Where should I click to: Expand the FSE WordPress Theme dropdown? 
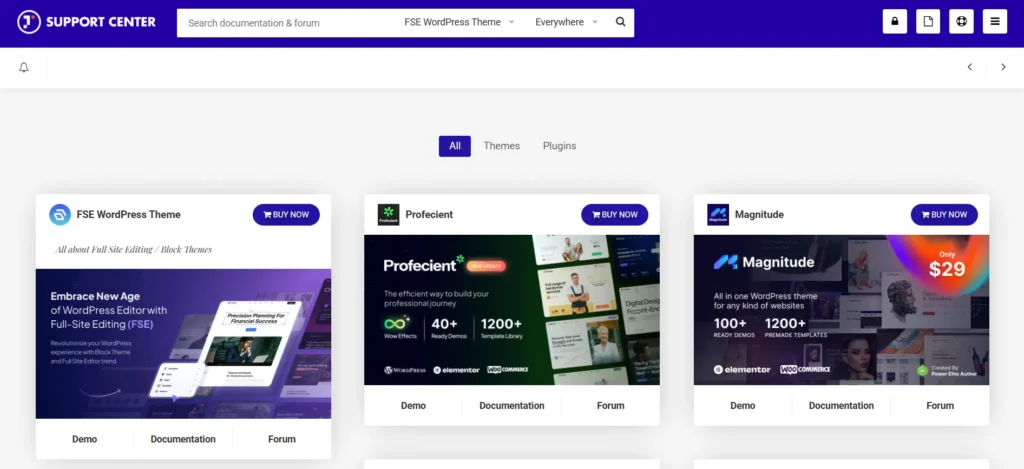point(459,22)
